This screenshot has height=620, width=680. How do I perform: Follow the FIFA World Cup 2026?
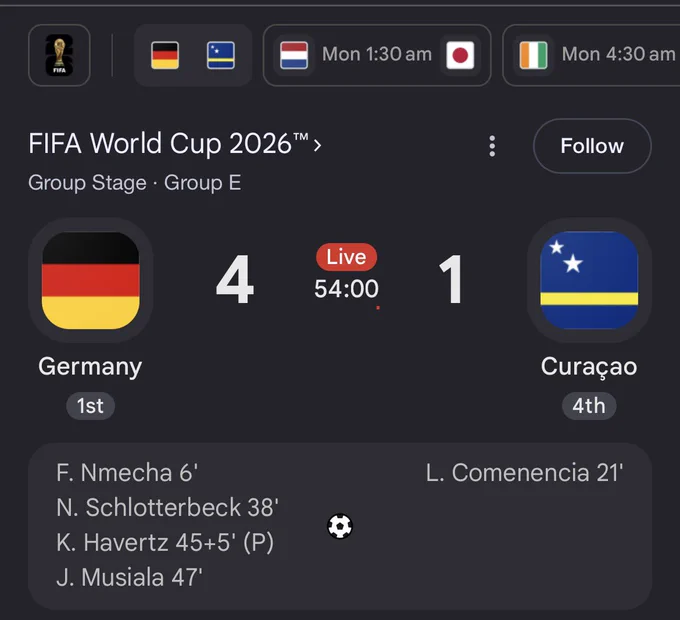592,146
